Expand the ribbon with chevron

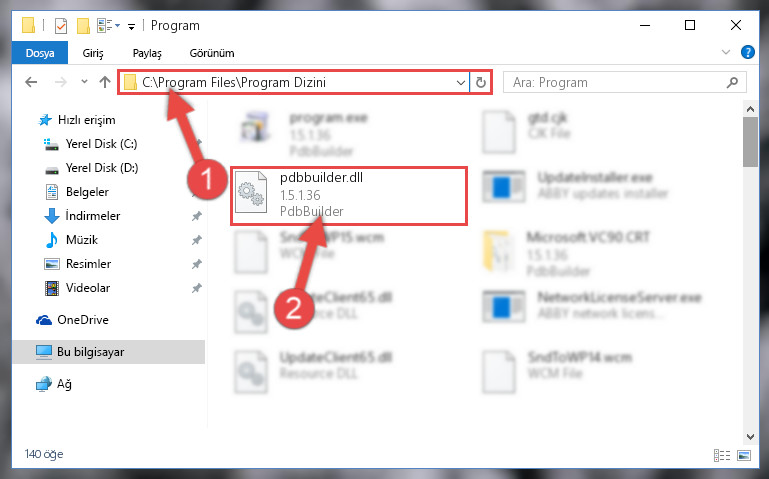point(726,52)
